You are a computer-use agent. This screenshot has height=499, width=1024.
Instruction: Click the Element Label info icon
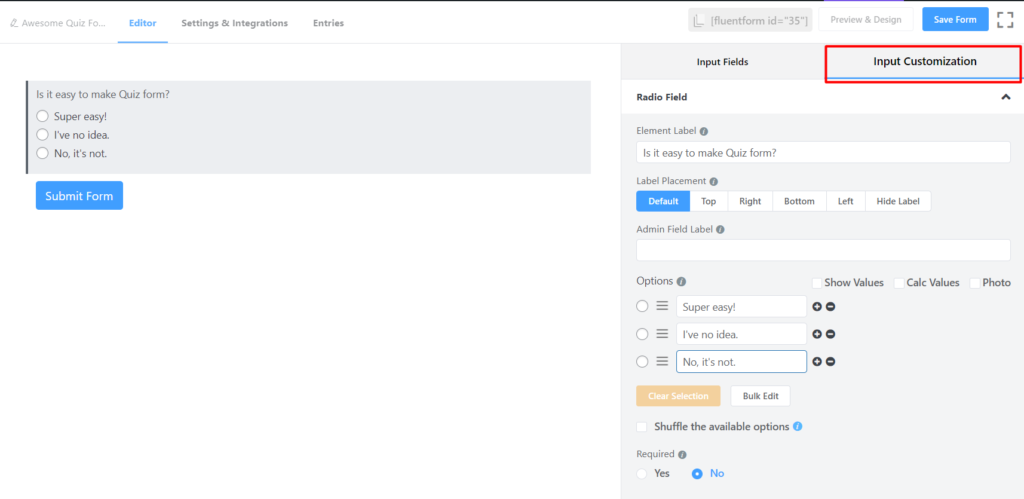[704, 131]
